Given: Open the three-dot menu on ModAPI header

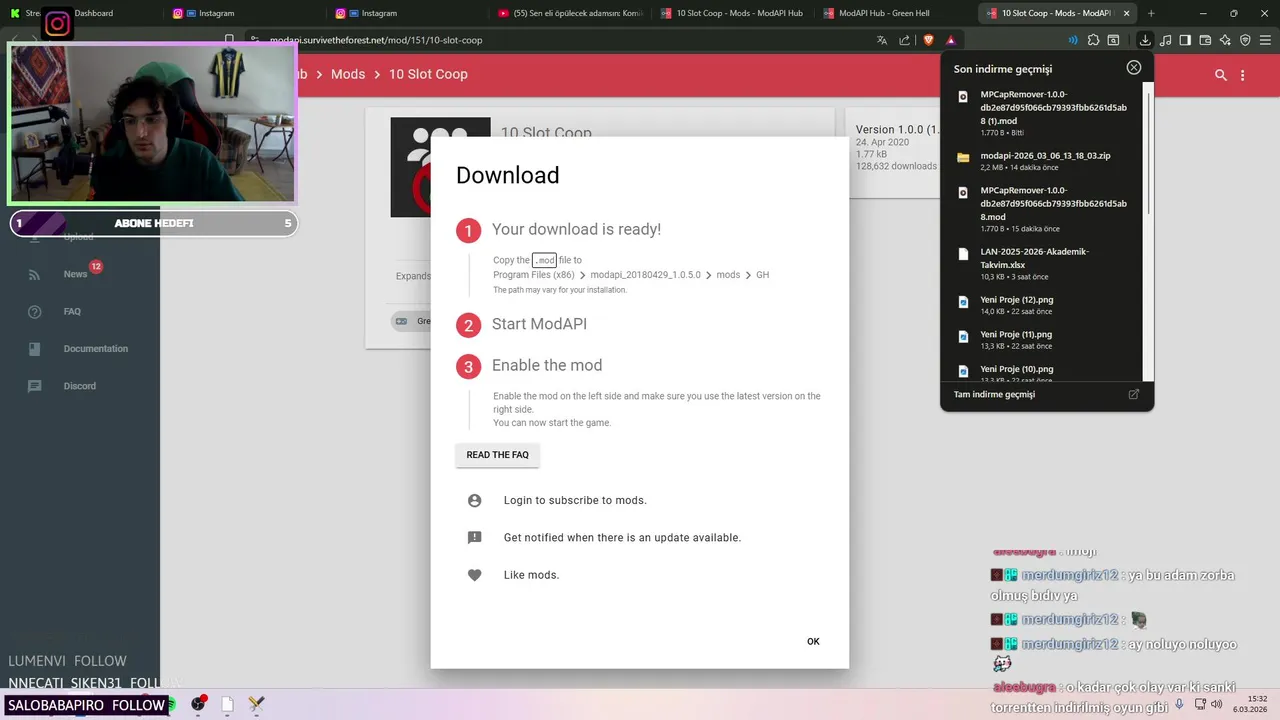Looking at the screenshot, I should 1243,75.
